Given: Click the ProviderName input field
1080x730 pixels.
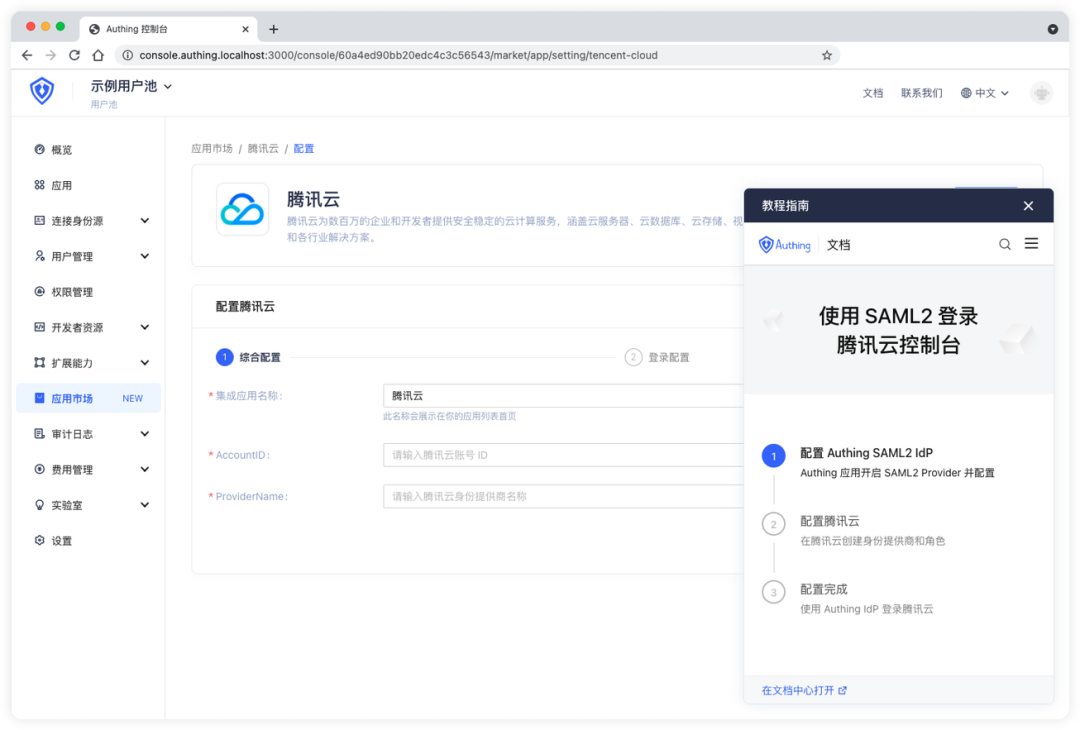Looking at the screenshot, I should coord(563,496).
